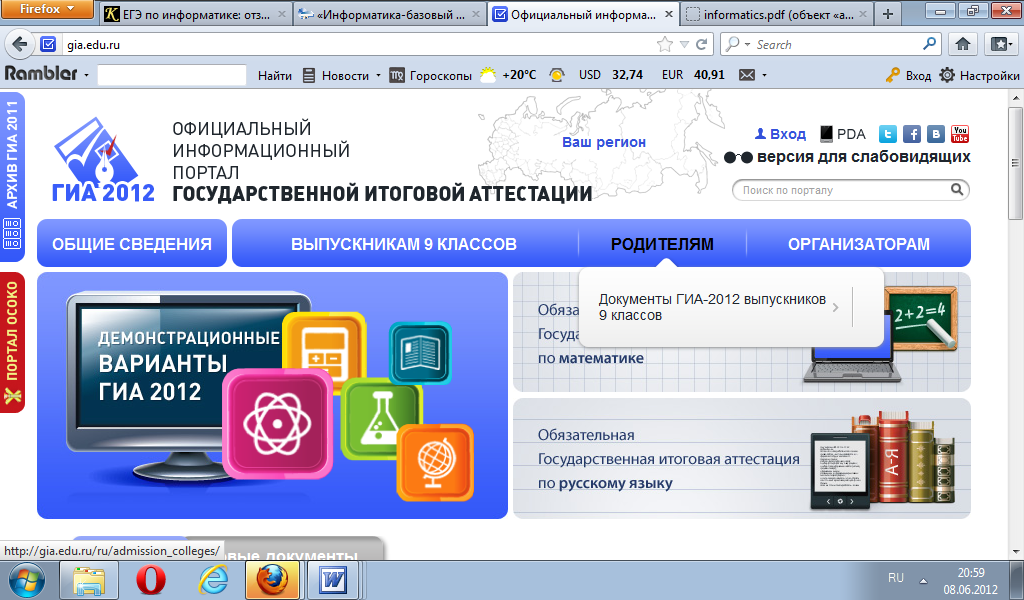Screen dimensions: 1024x600
Task: Click the pink atom subject icon
Action: 278,424
